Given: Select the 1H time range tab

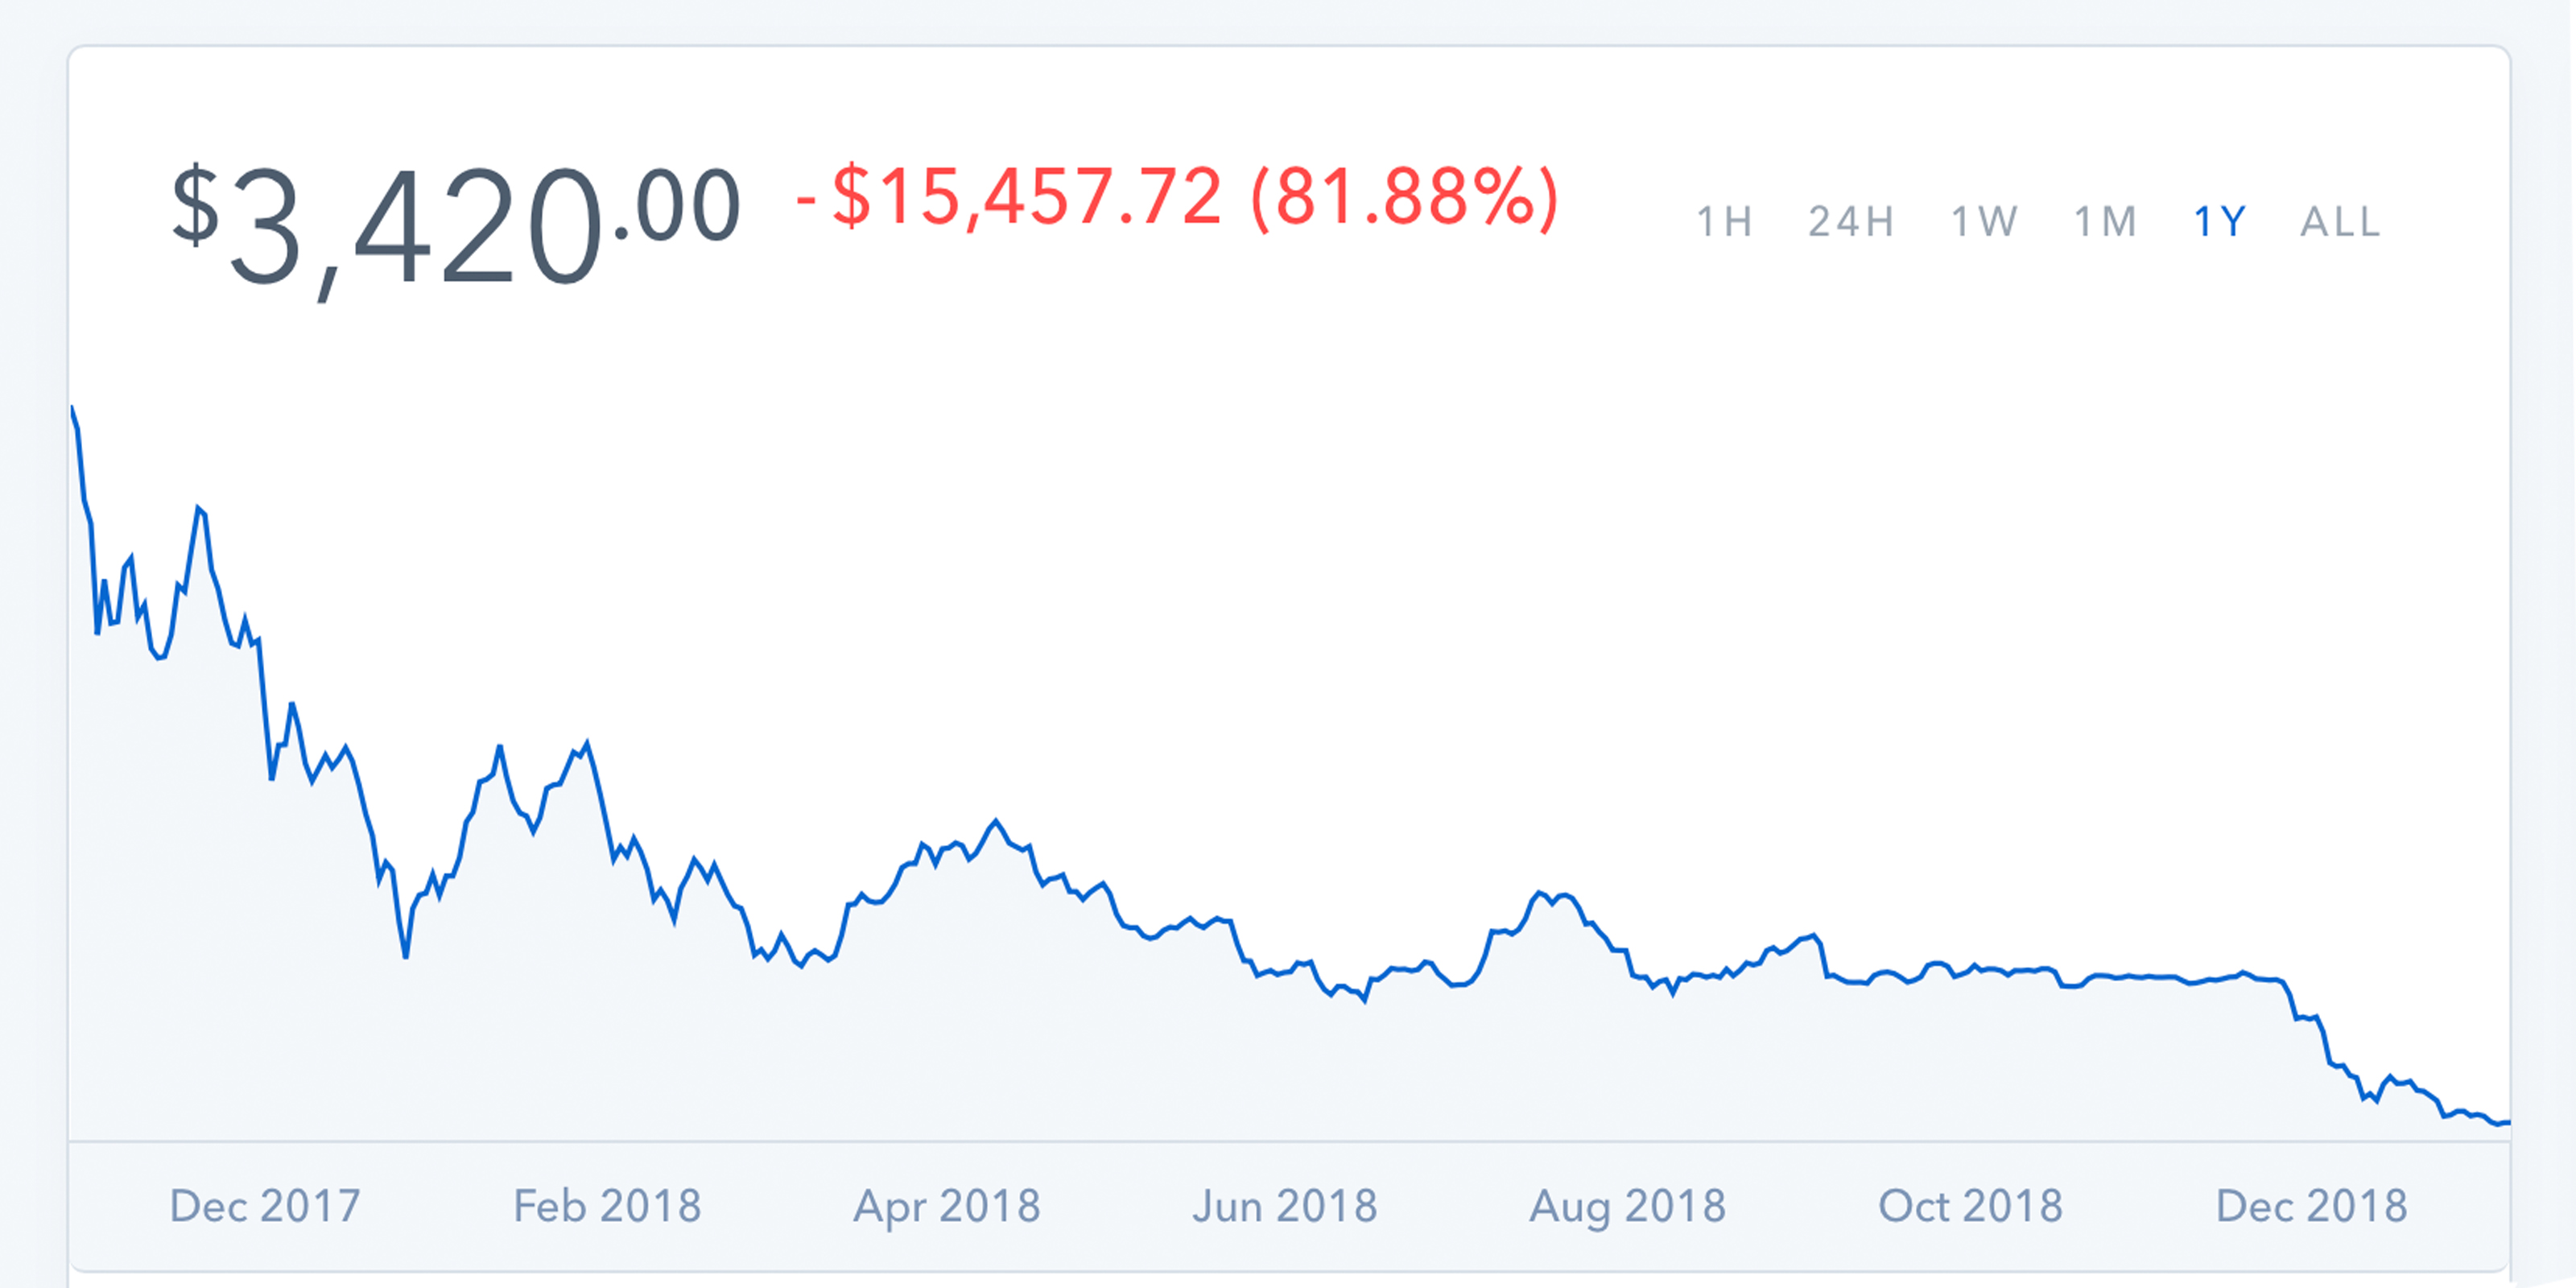Looking at the screenshot, I should [x=1724, y=222].
